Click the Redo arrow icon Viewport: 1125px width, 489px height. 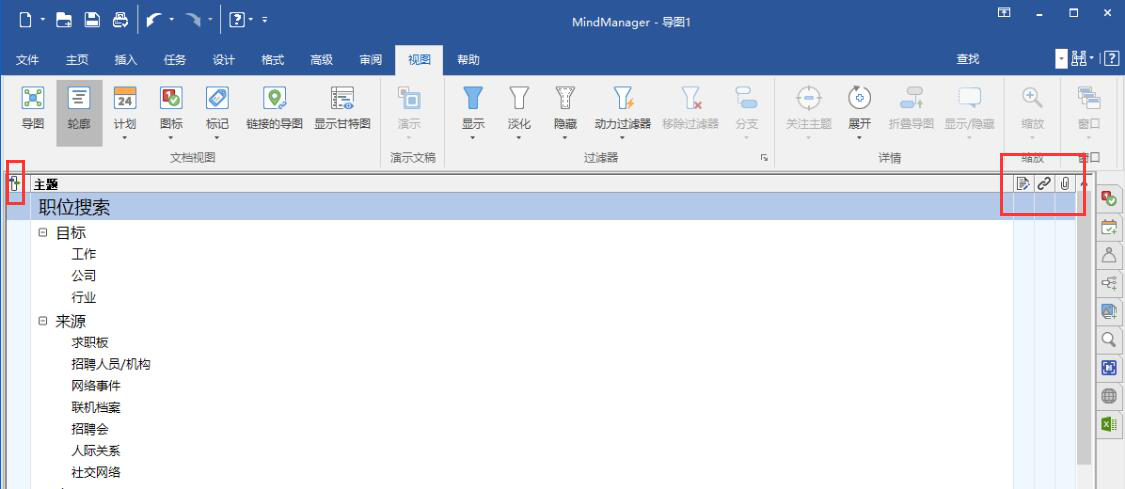[x=192, y=20]
